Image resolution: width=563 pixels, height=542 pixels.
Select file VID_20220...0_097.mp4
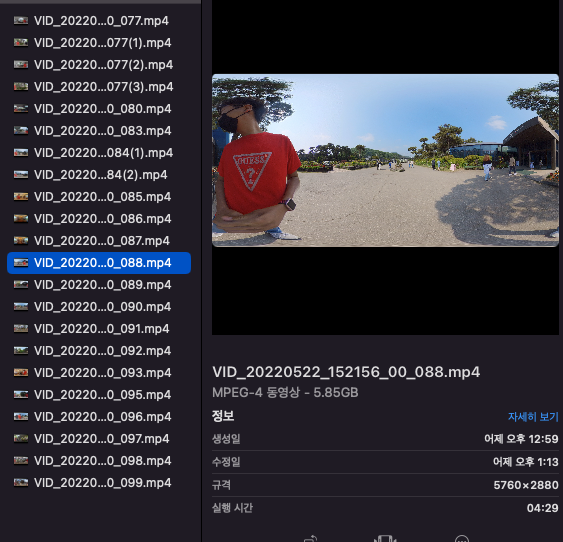[x=99, y=439]
